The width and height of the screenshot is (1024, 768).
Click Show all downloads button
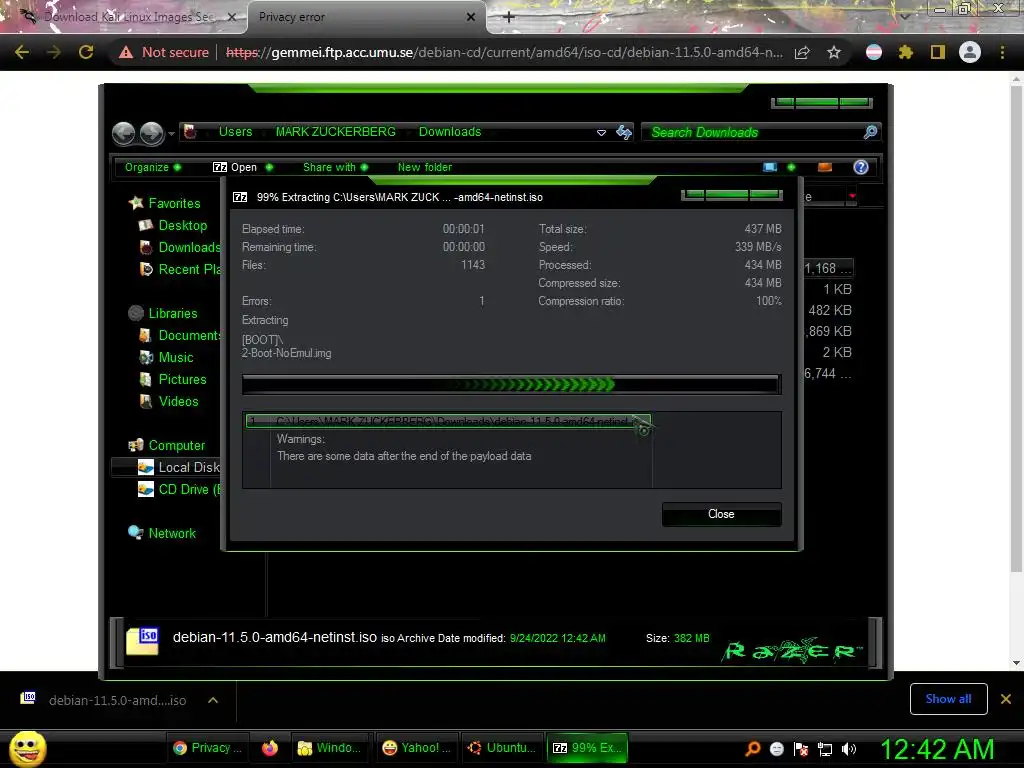(x=948, y=699)
